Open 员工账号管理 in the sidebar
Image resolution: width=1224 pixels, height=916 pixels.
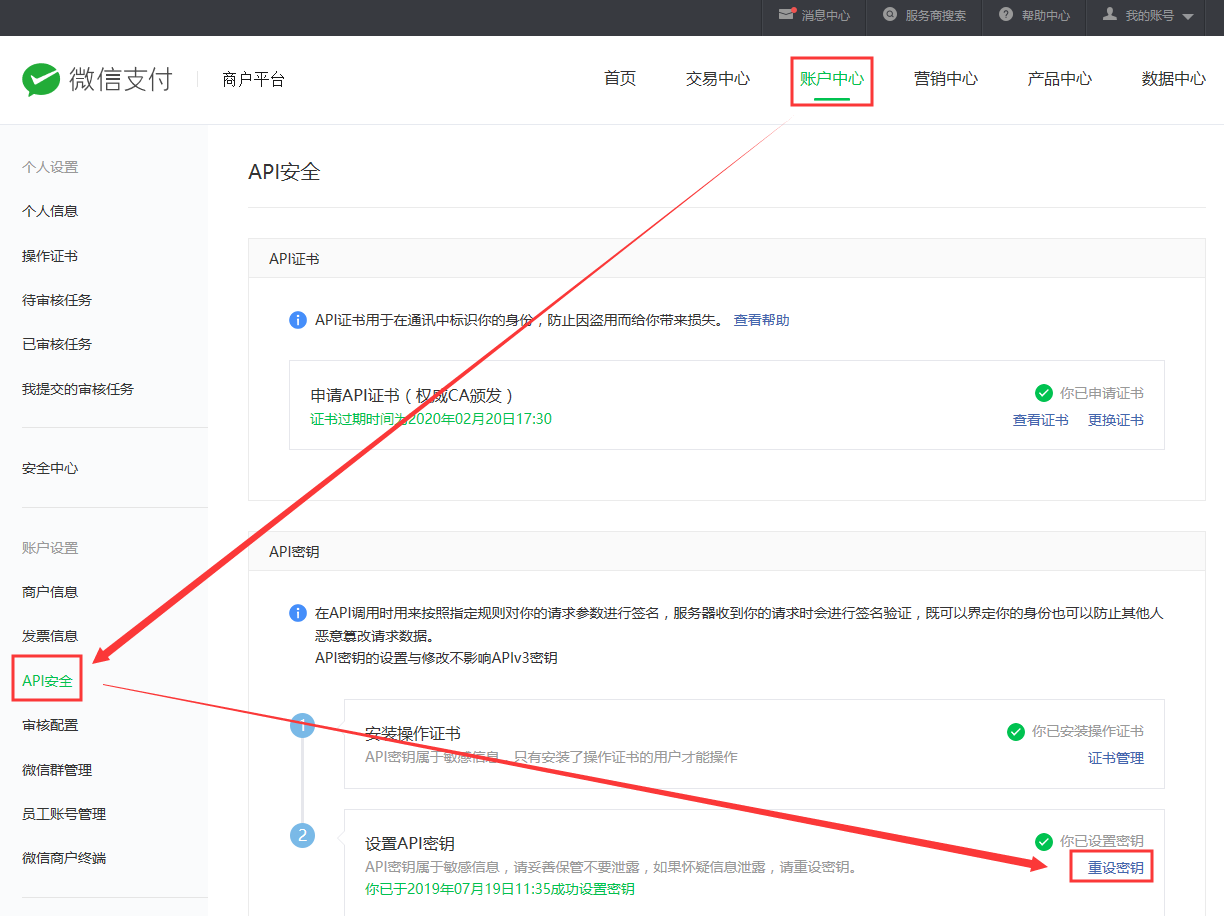point(64,814)
